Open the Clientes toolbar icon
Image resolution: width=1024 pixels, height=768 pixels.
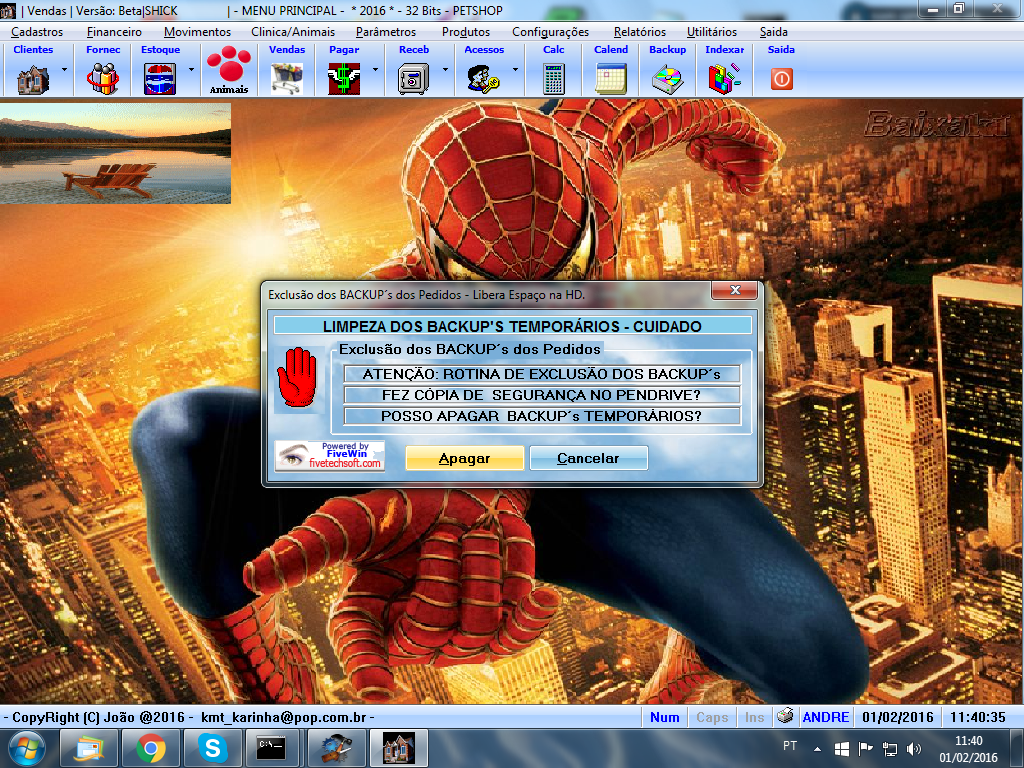point(33,77)
